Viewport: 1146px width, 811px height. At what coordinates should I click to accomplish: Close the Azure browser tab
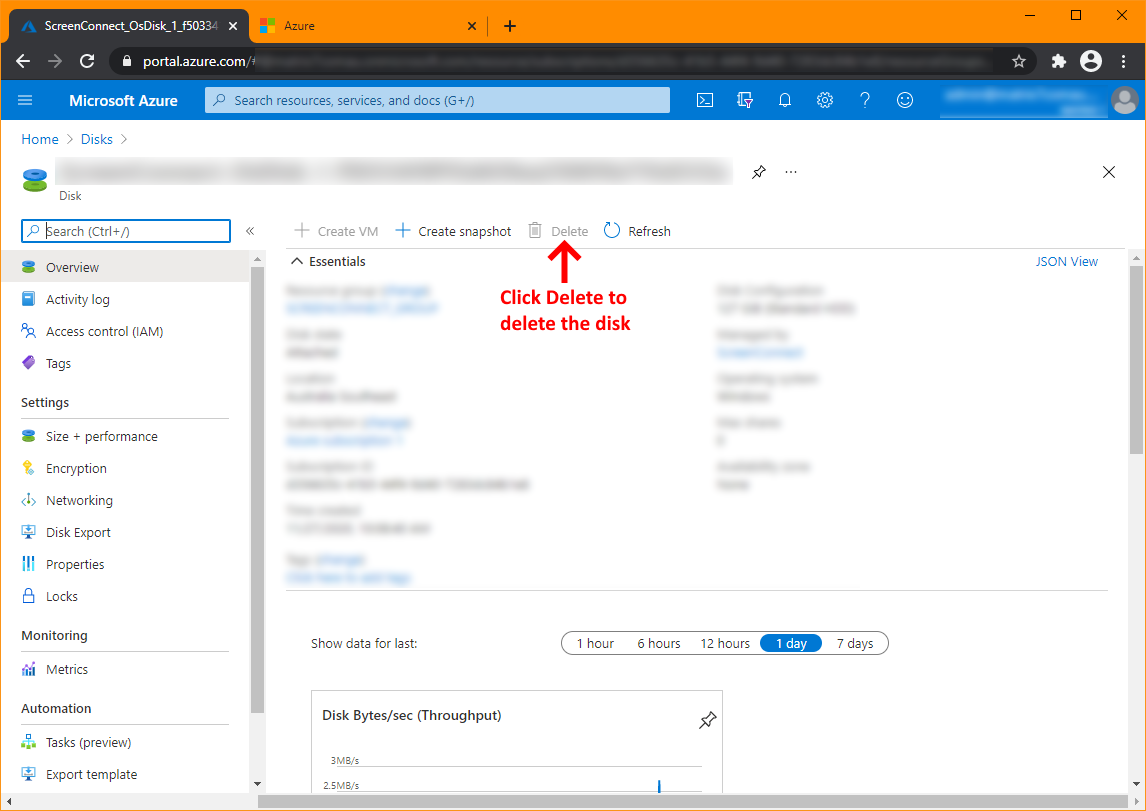[472, 26]
